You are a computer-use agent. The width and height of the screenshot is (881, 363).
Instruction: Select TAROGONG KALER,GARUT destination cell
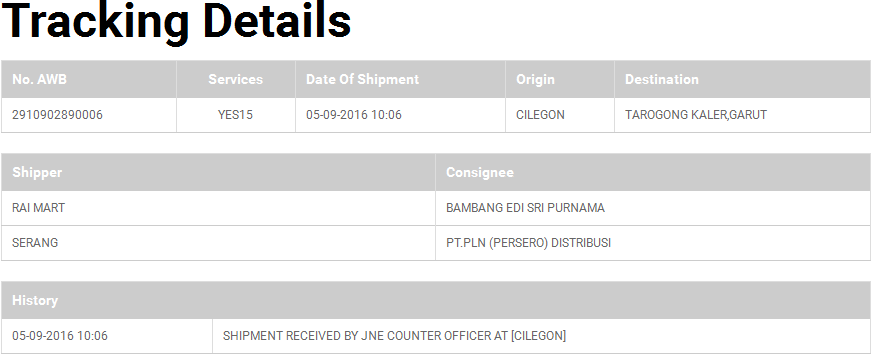coord(696,115)
